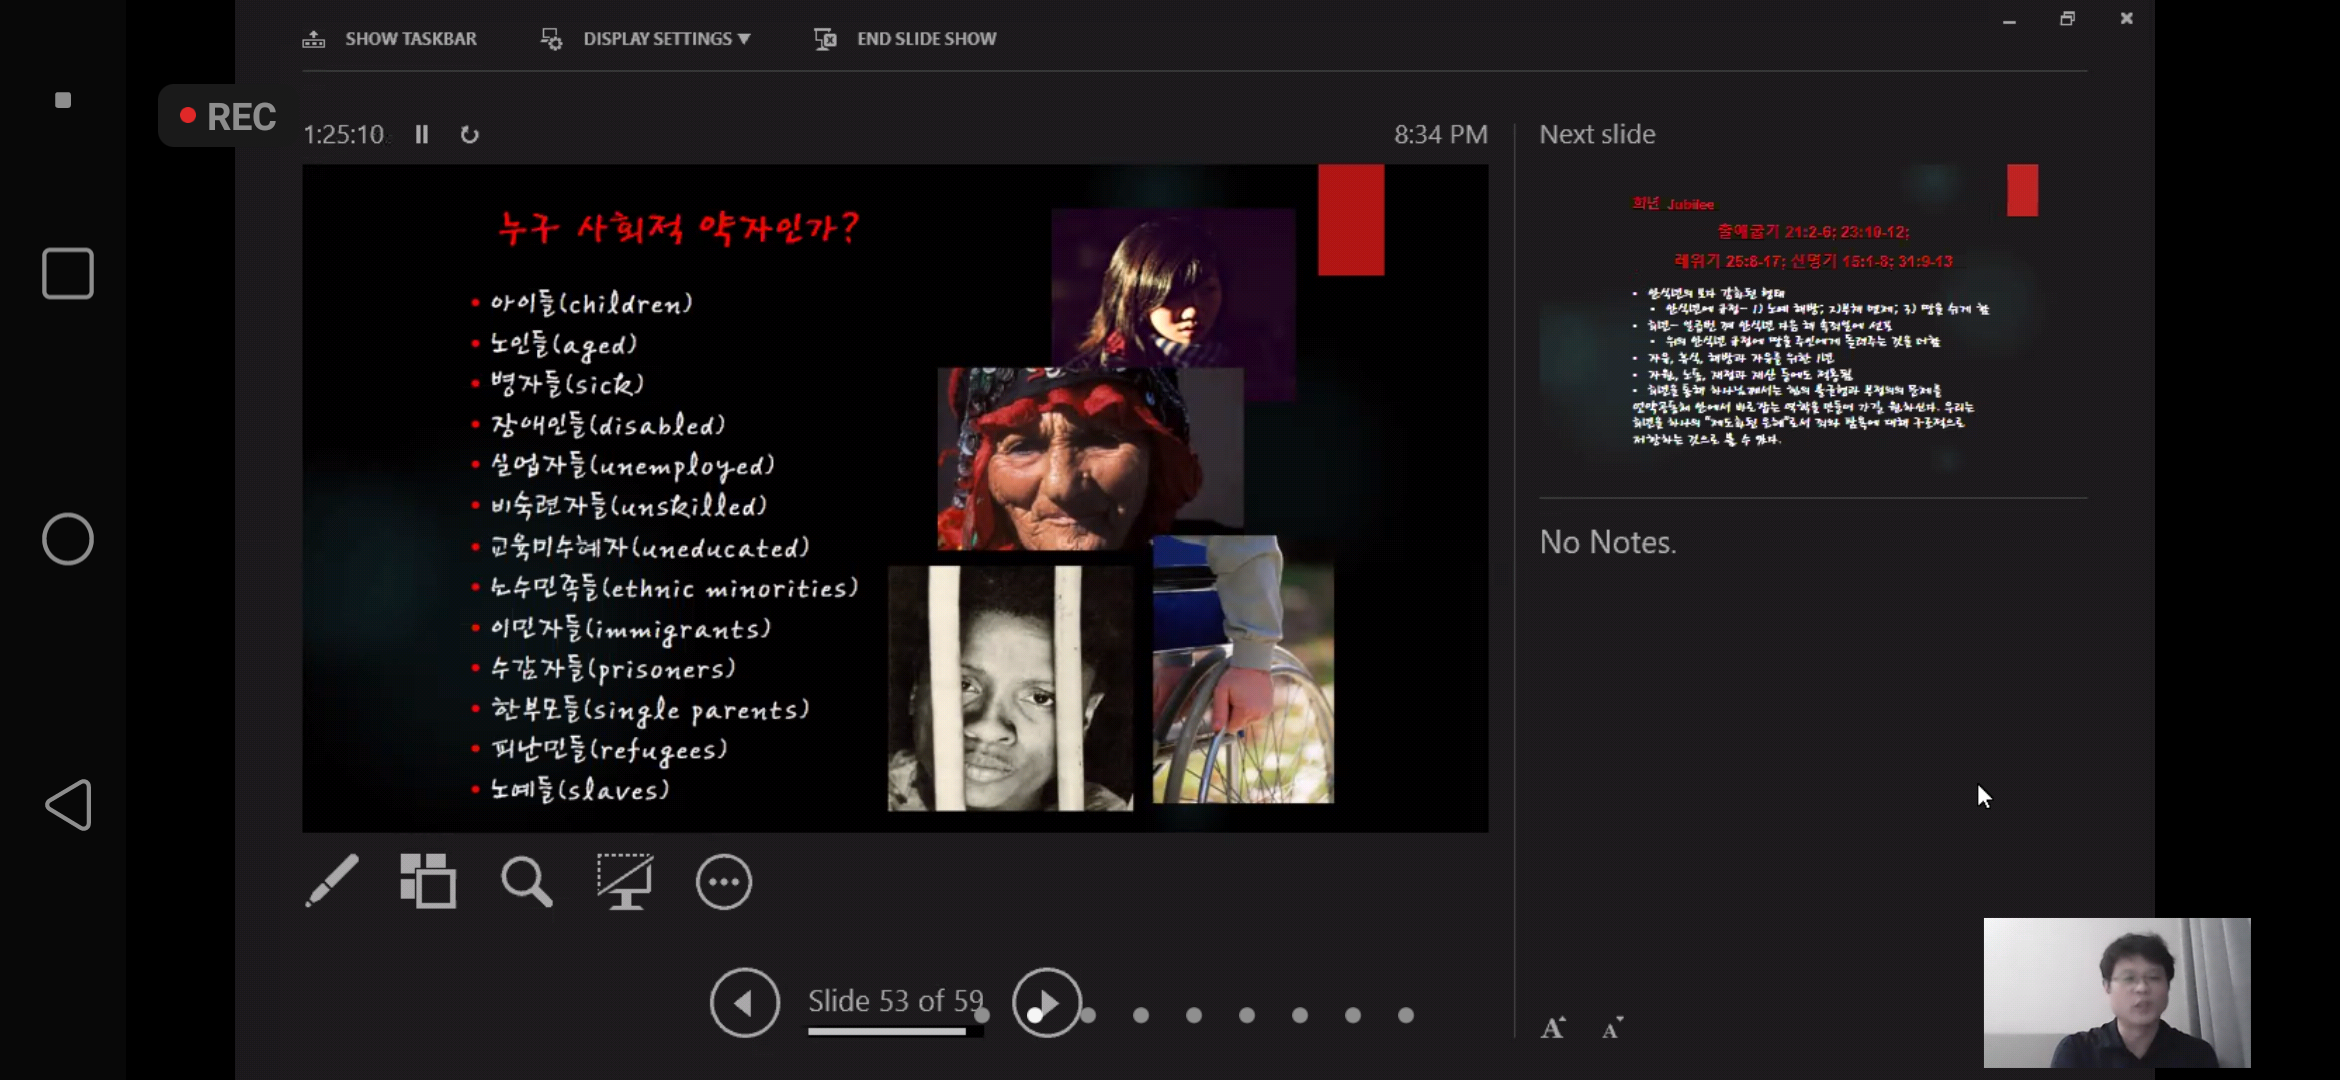2340x1080 pixels.
Task: Increase the notes text size
Action: coord(1553,1028)
